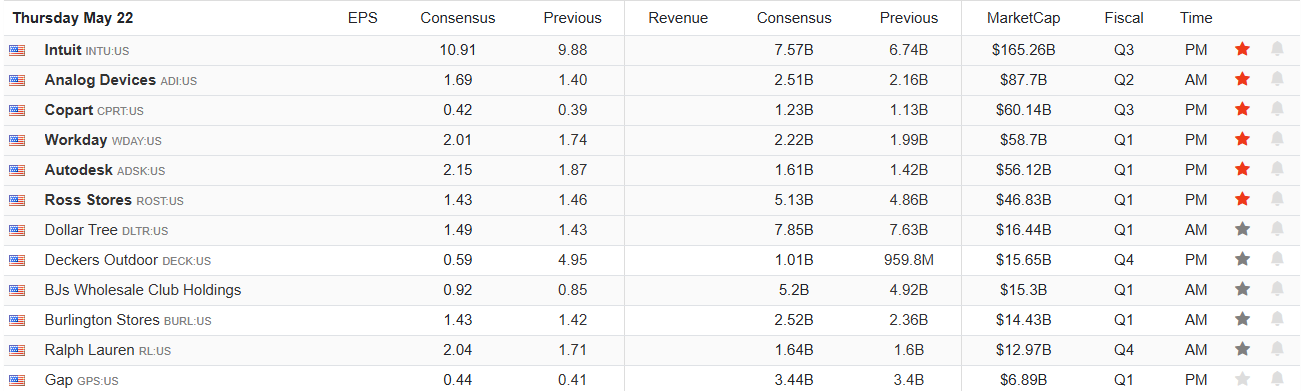The height and width of the screenshot is (391, 1303).
Task: Click Intuit's $165.26B market cap value
Action: tap(1023, 50)
